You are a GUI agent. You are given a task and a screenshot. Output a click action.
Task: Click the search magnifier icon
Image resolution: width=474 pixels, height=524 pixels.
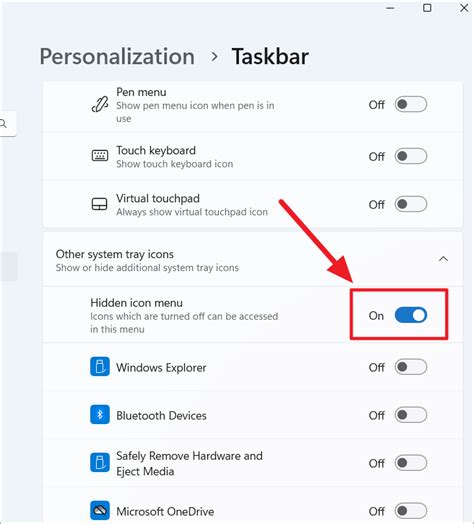point(3,124)
